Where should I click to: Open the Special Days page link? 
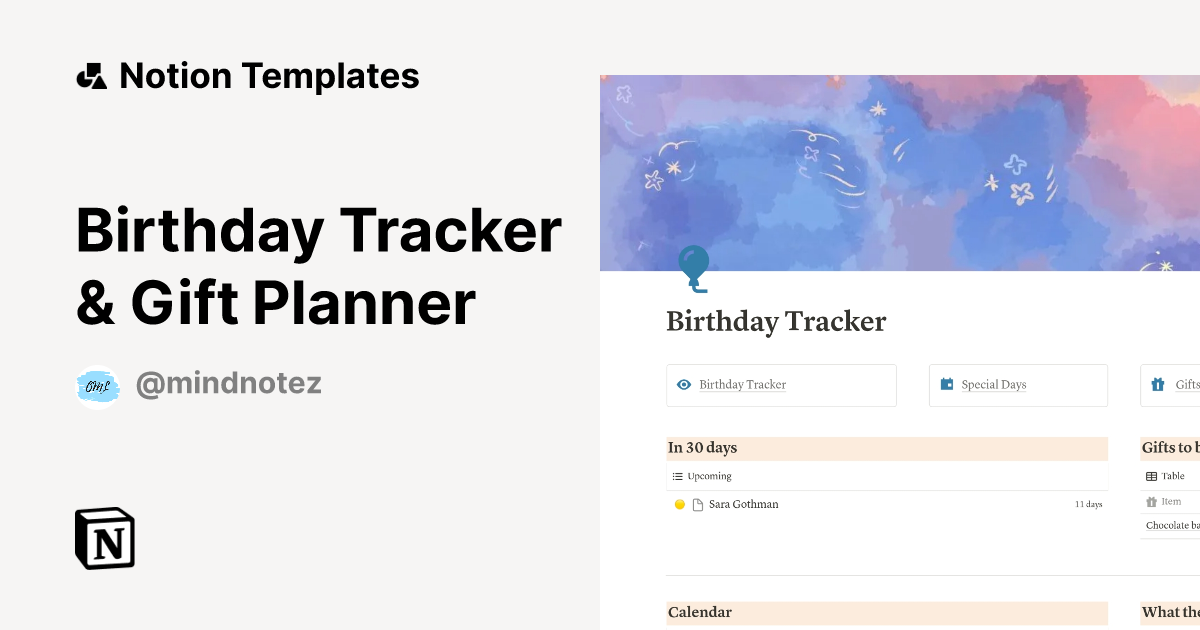pos(994,384)
